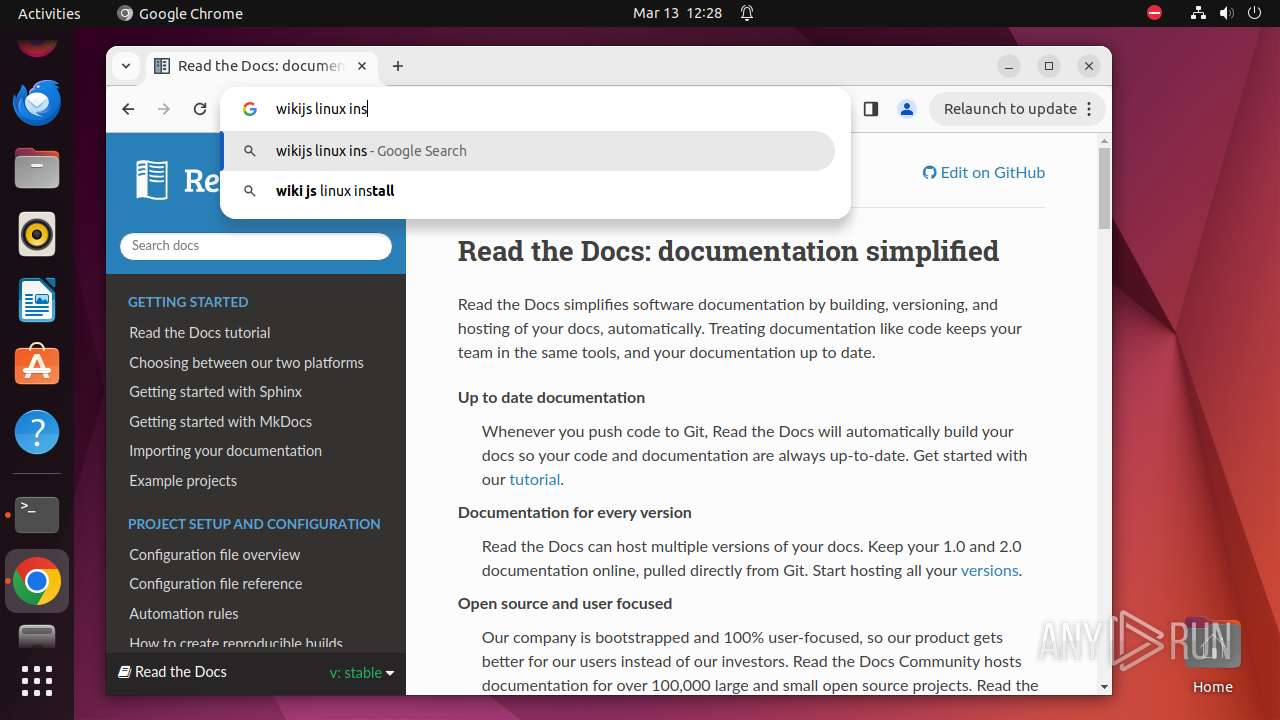
Task: Launch Thunderbird from the dock
Action: 37,102
